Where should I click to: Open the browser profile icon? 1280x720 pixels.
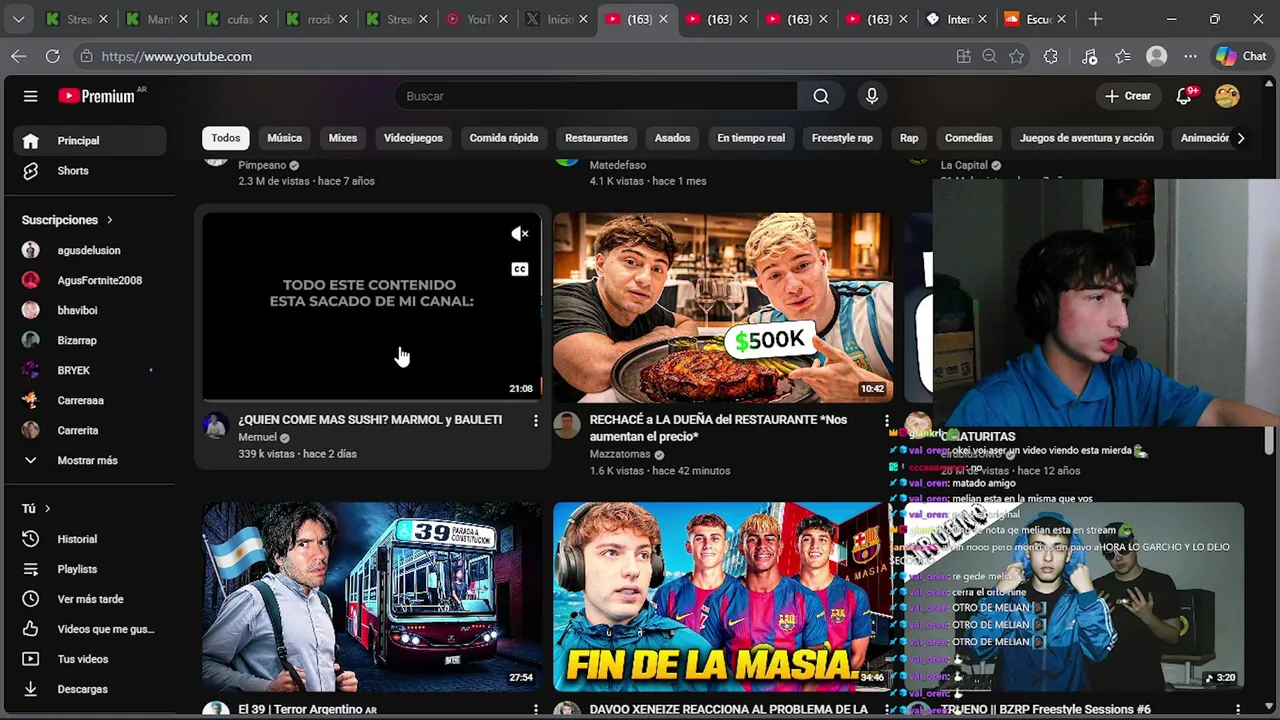1157,57
